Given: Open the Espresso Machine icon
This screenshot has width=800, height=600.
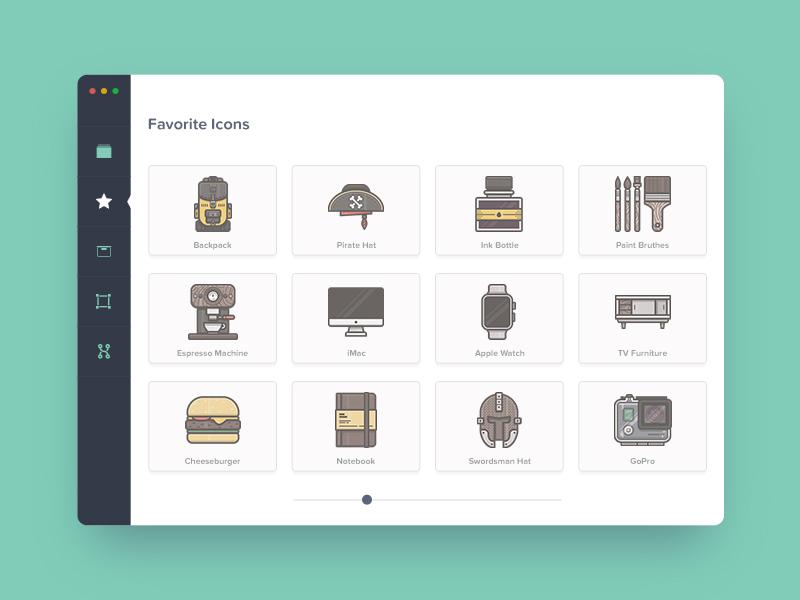Looking at the screenshot, I should click(213, 318).
